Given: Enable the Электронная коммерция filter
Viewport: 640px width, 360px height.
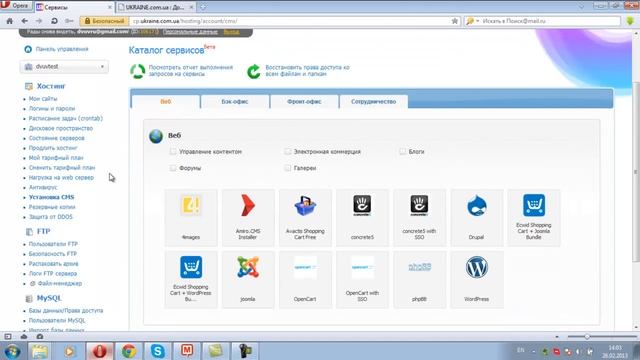Looking at the screenshot, I should (x=288, y=151).
